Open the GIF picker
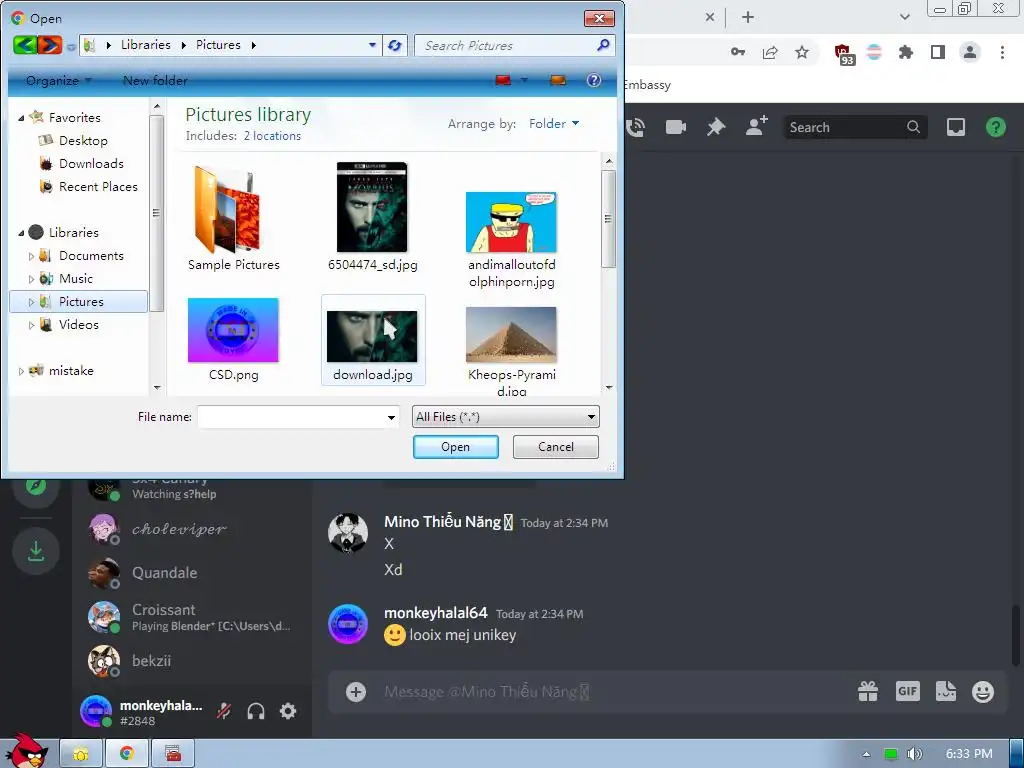 pyautogui.click(x=908, y=691)
